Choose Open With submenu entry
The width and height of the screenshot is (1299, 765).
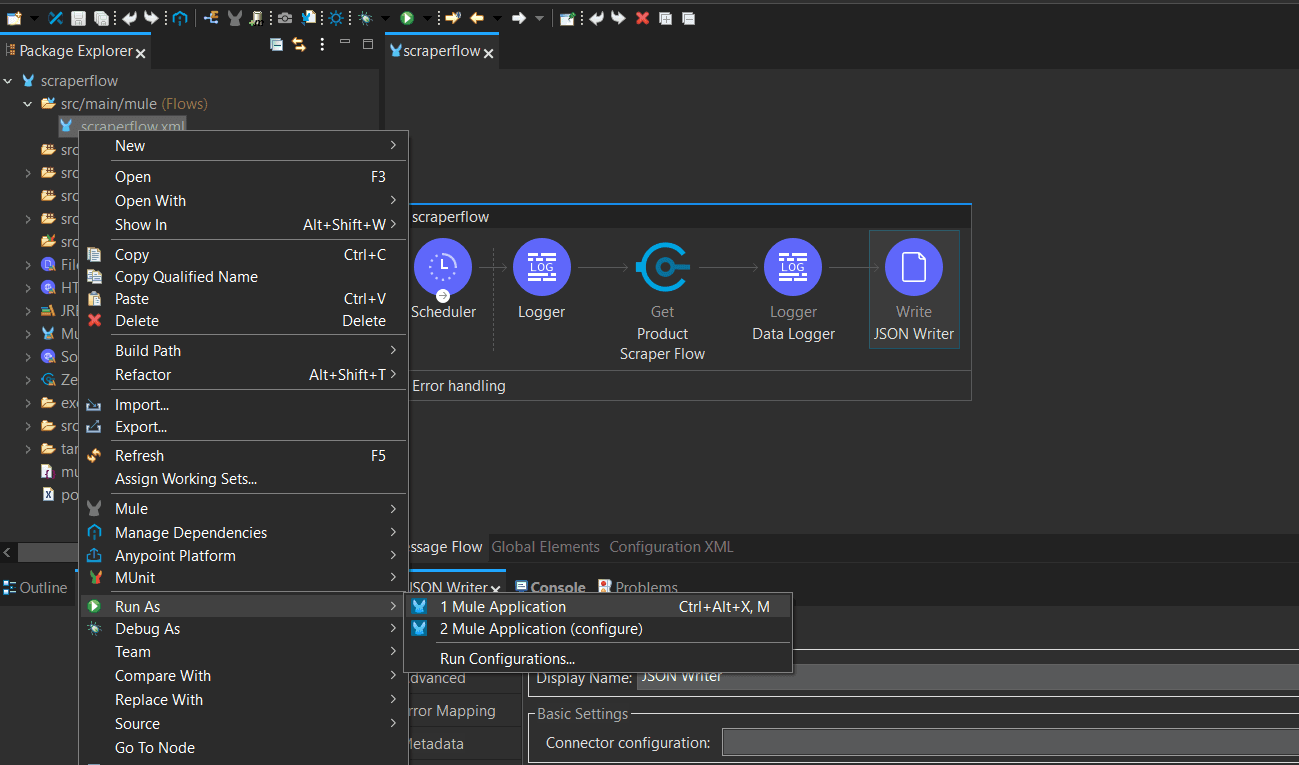245,201
